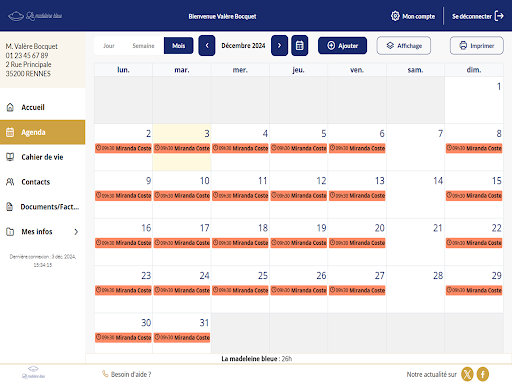This screenshot has width=512, height=384.
Task: Click the Mon compte link
Action: click(x=413, y=16)
